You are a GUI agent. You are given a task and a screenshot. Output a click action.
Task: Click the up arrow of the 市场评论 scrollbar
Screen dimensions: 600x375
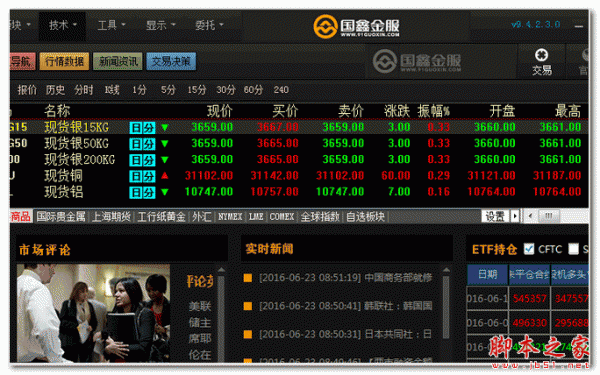click(221, 270)
